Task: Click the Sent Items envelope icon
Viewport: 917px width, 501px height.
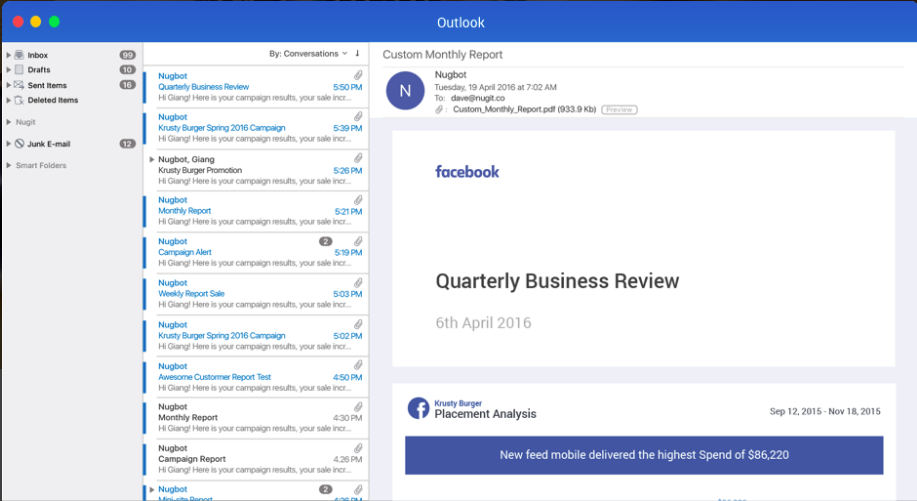Action: click(19, 85)
